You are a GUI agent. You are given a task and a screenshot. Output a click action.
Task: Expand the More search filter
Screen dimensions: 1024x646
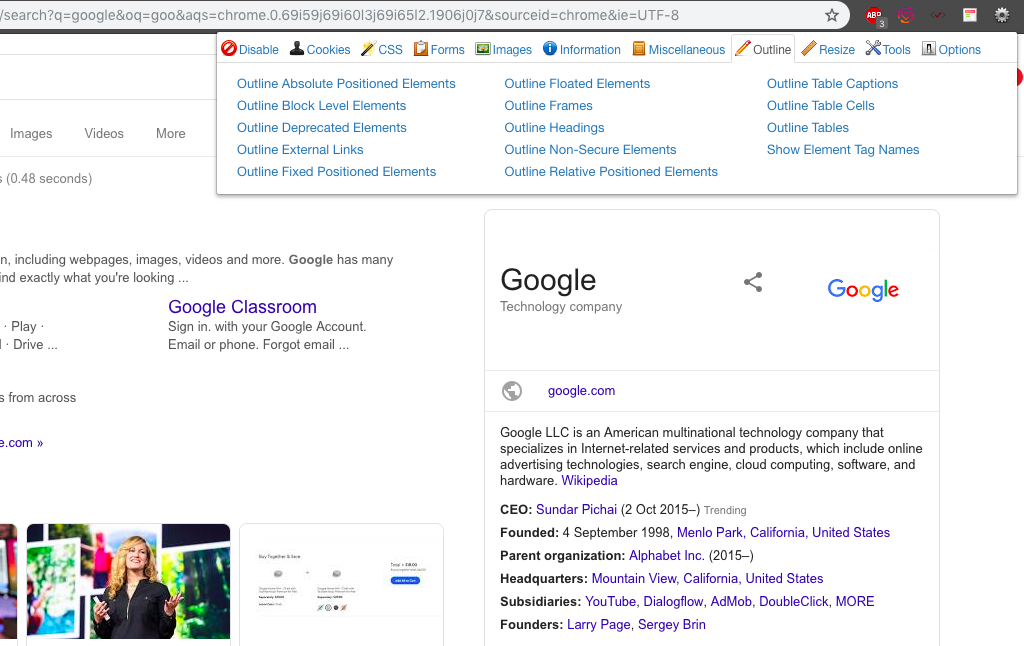(x=170, y=133)
